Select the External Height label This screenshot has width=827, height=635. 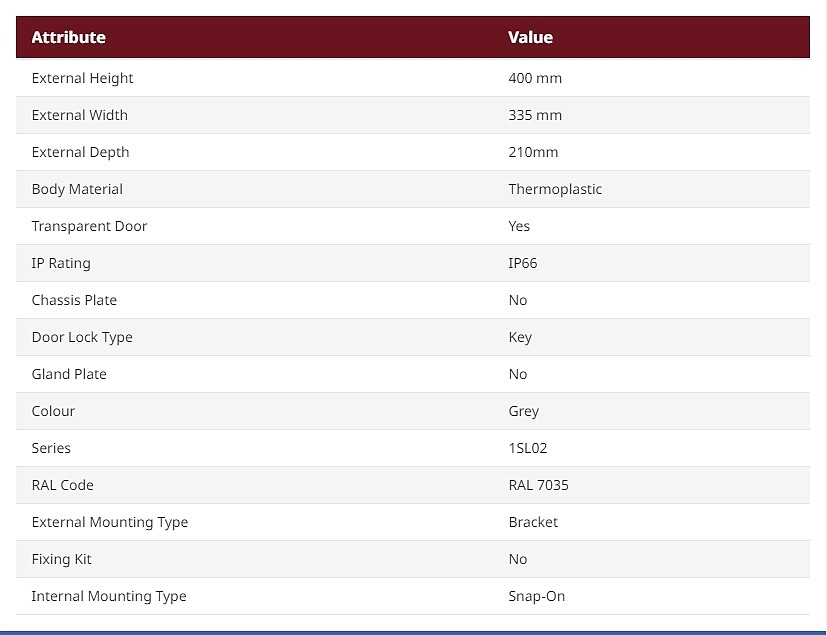(x=82, y=78)
